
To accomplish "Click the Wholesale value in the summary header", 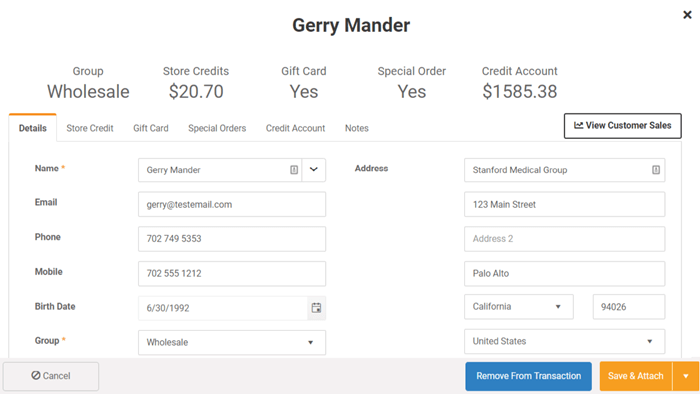I will pyautogui.click(x=88, y=91).
